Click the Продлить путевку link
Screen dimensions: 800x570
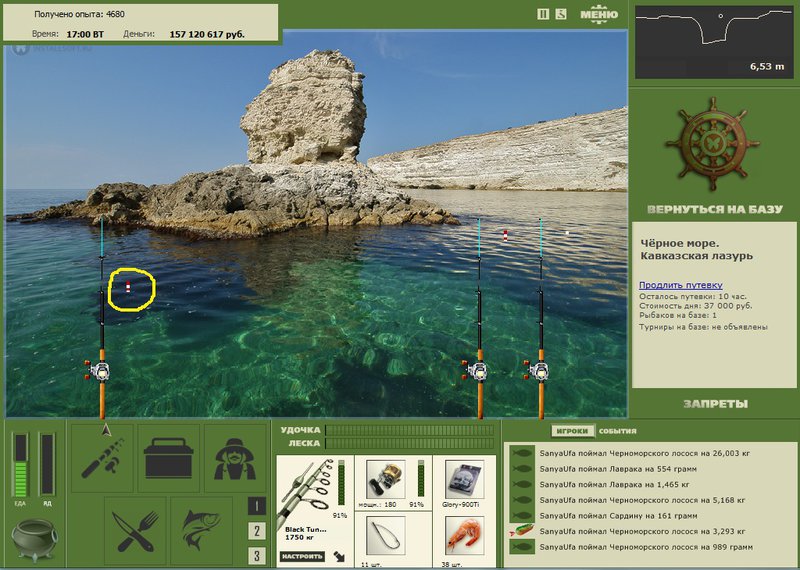tap(681, 285)
